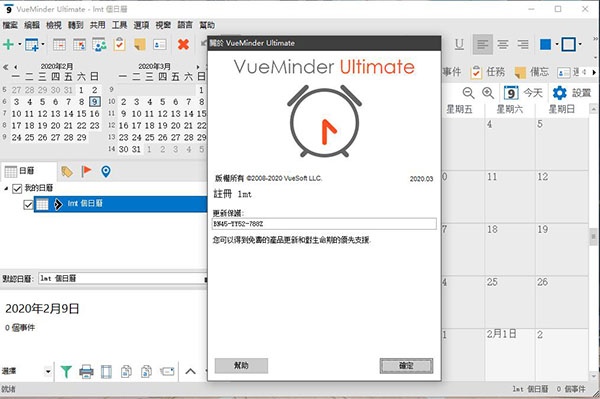Go to next month in mini calendar
This screenshot has height=399, width=600.
[x=198, y=67]
